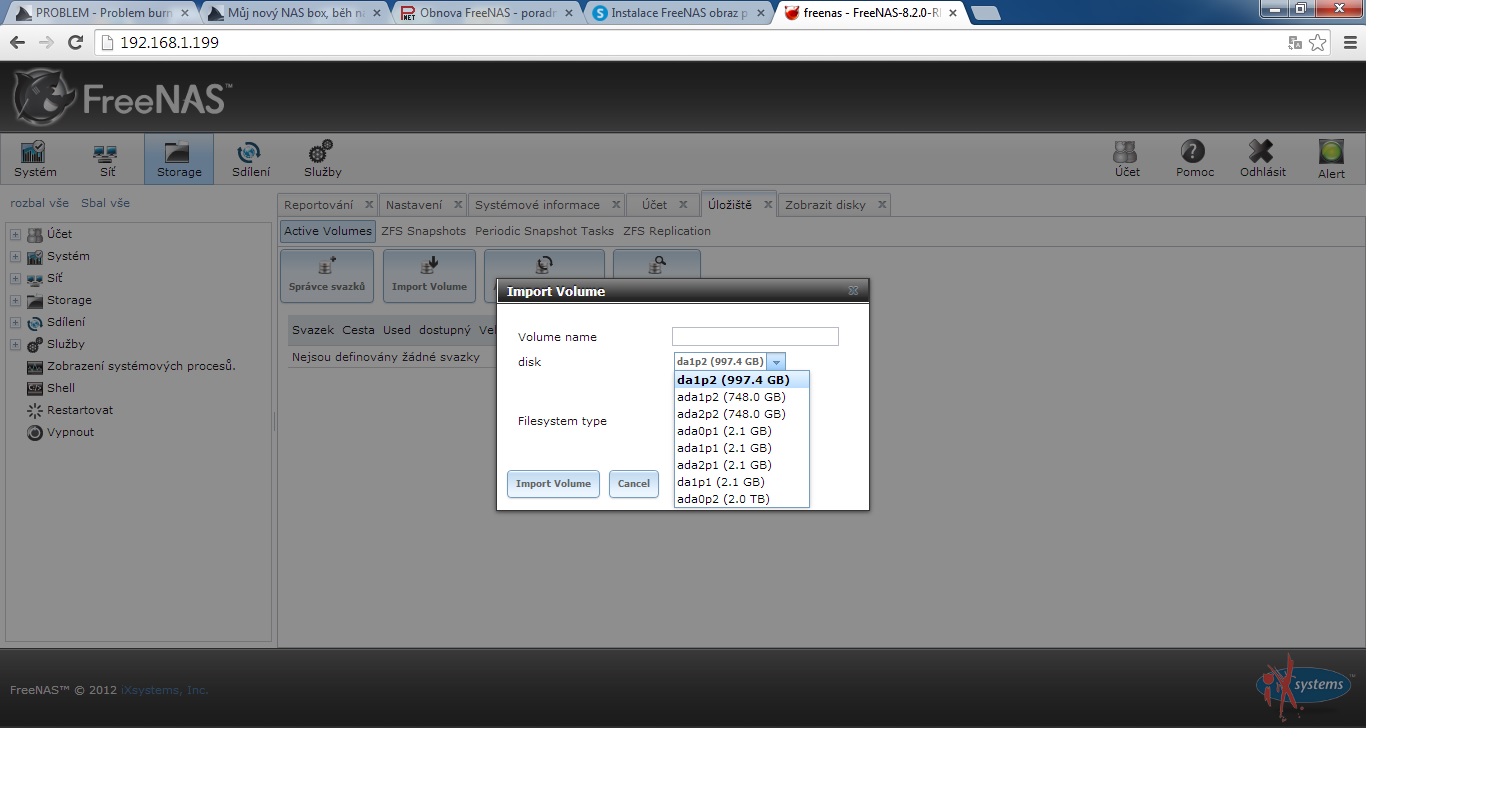Screen dimensions: 1502x800
Task: Switch to the Reportování tab
Action: (x=318, y=205)
